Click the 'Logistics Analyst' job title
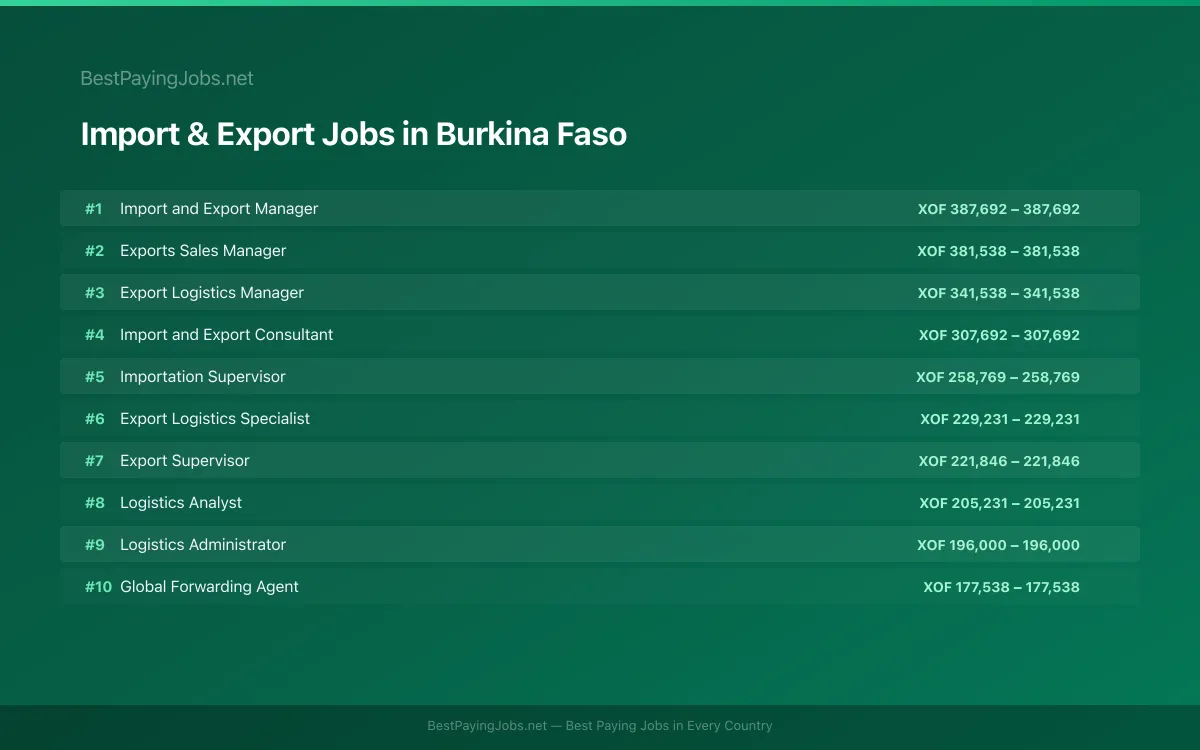Viewport: 1200px width, 750px height. point(181,503)
